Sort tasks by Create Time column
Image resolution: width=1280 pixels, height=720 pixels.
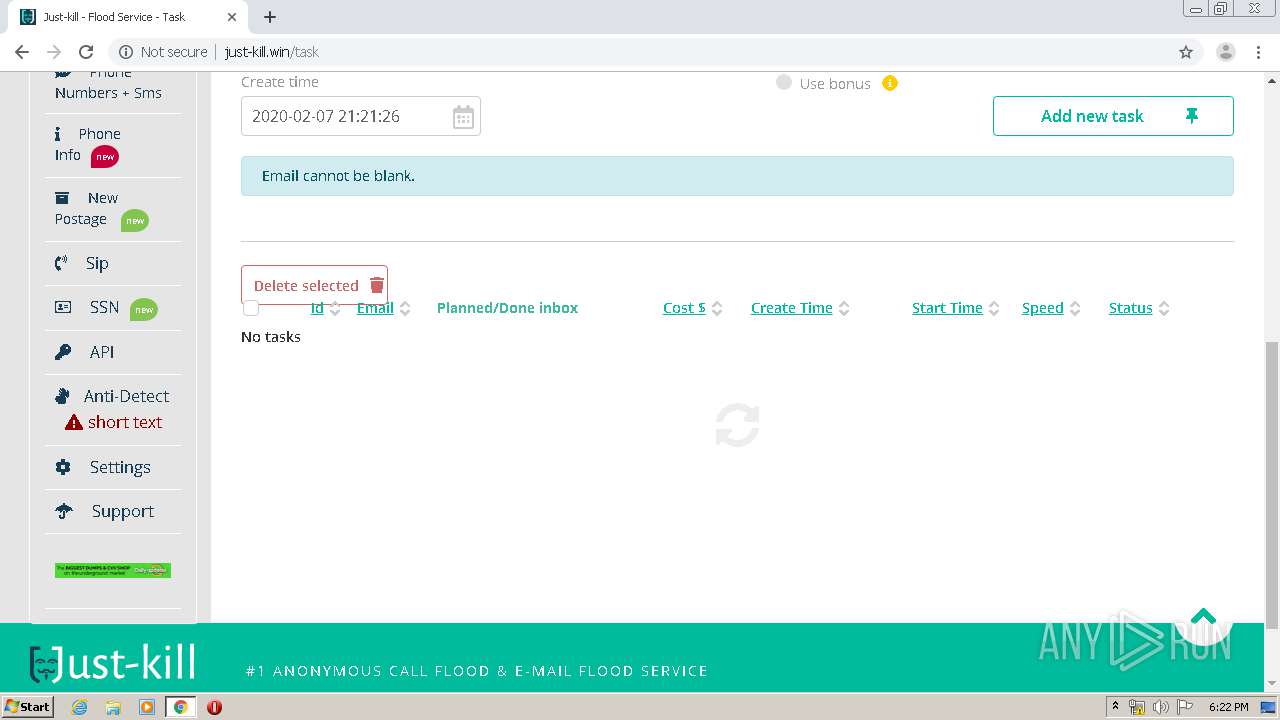pos(792,308)
